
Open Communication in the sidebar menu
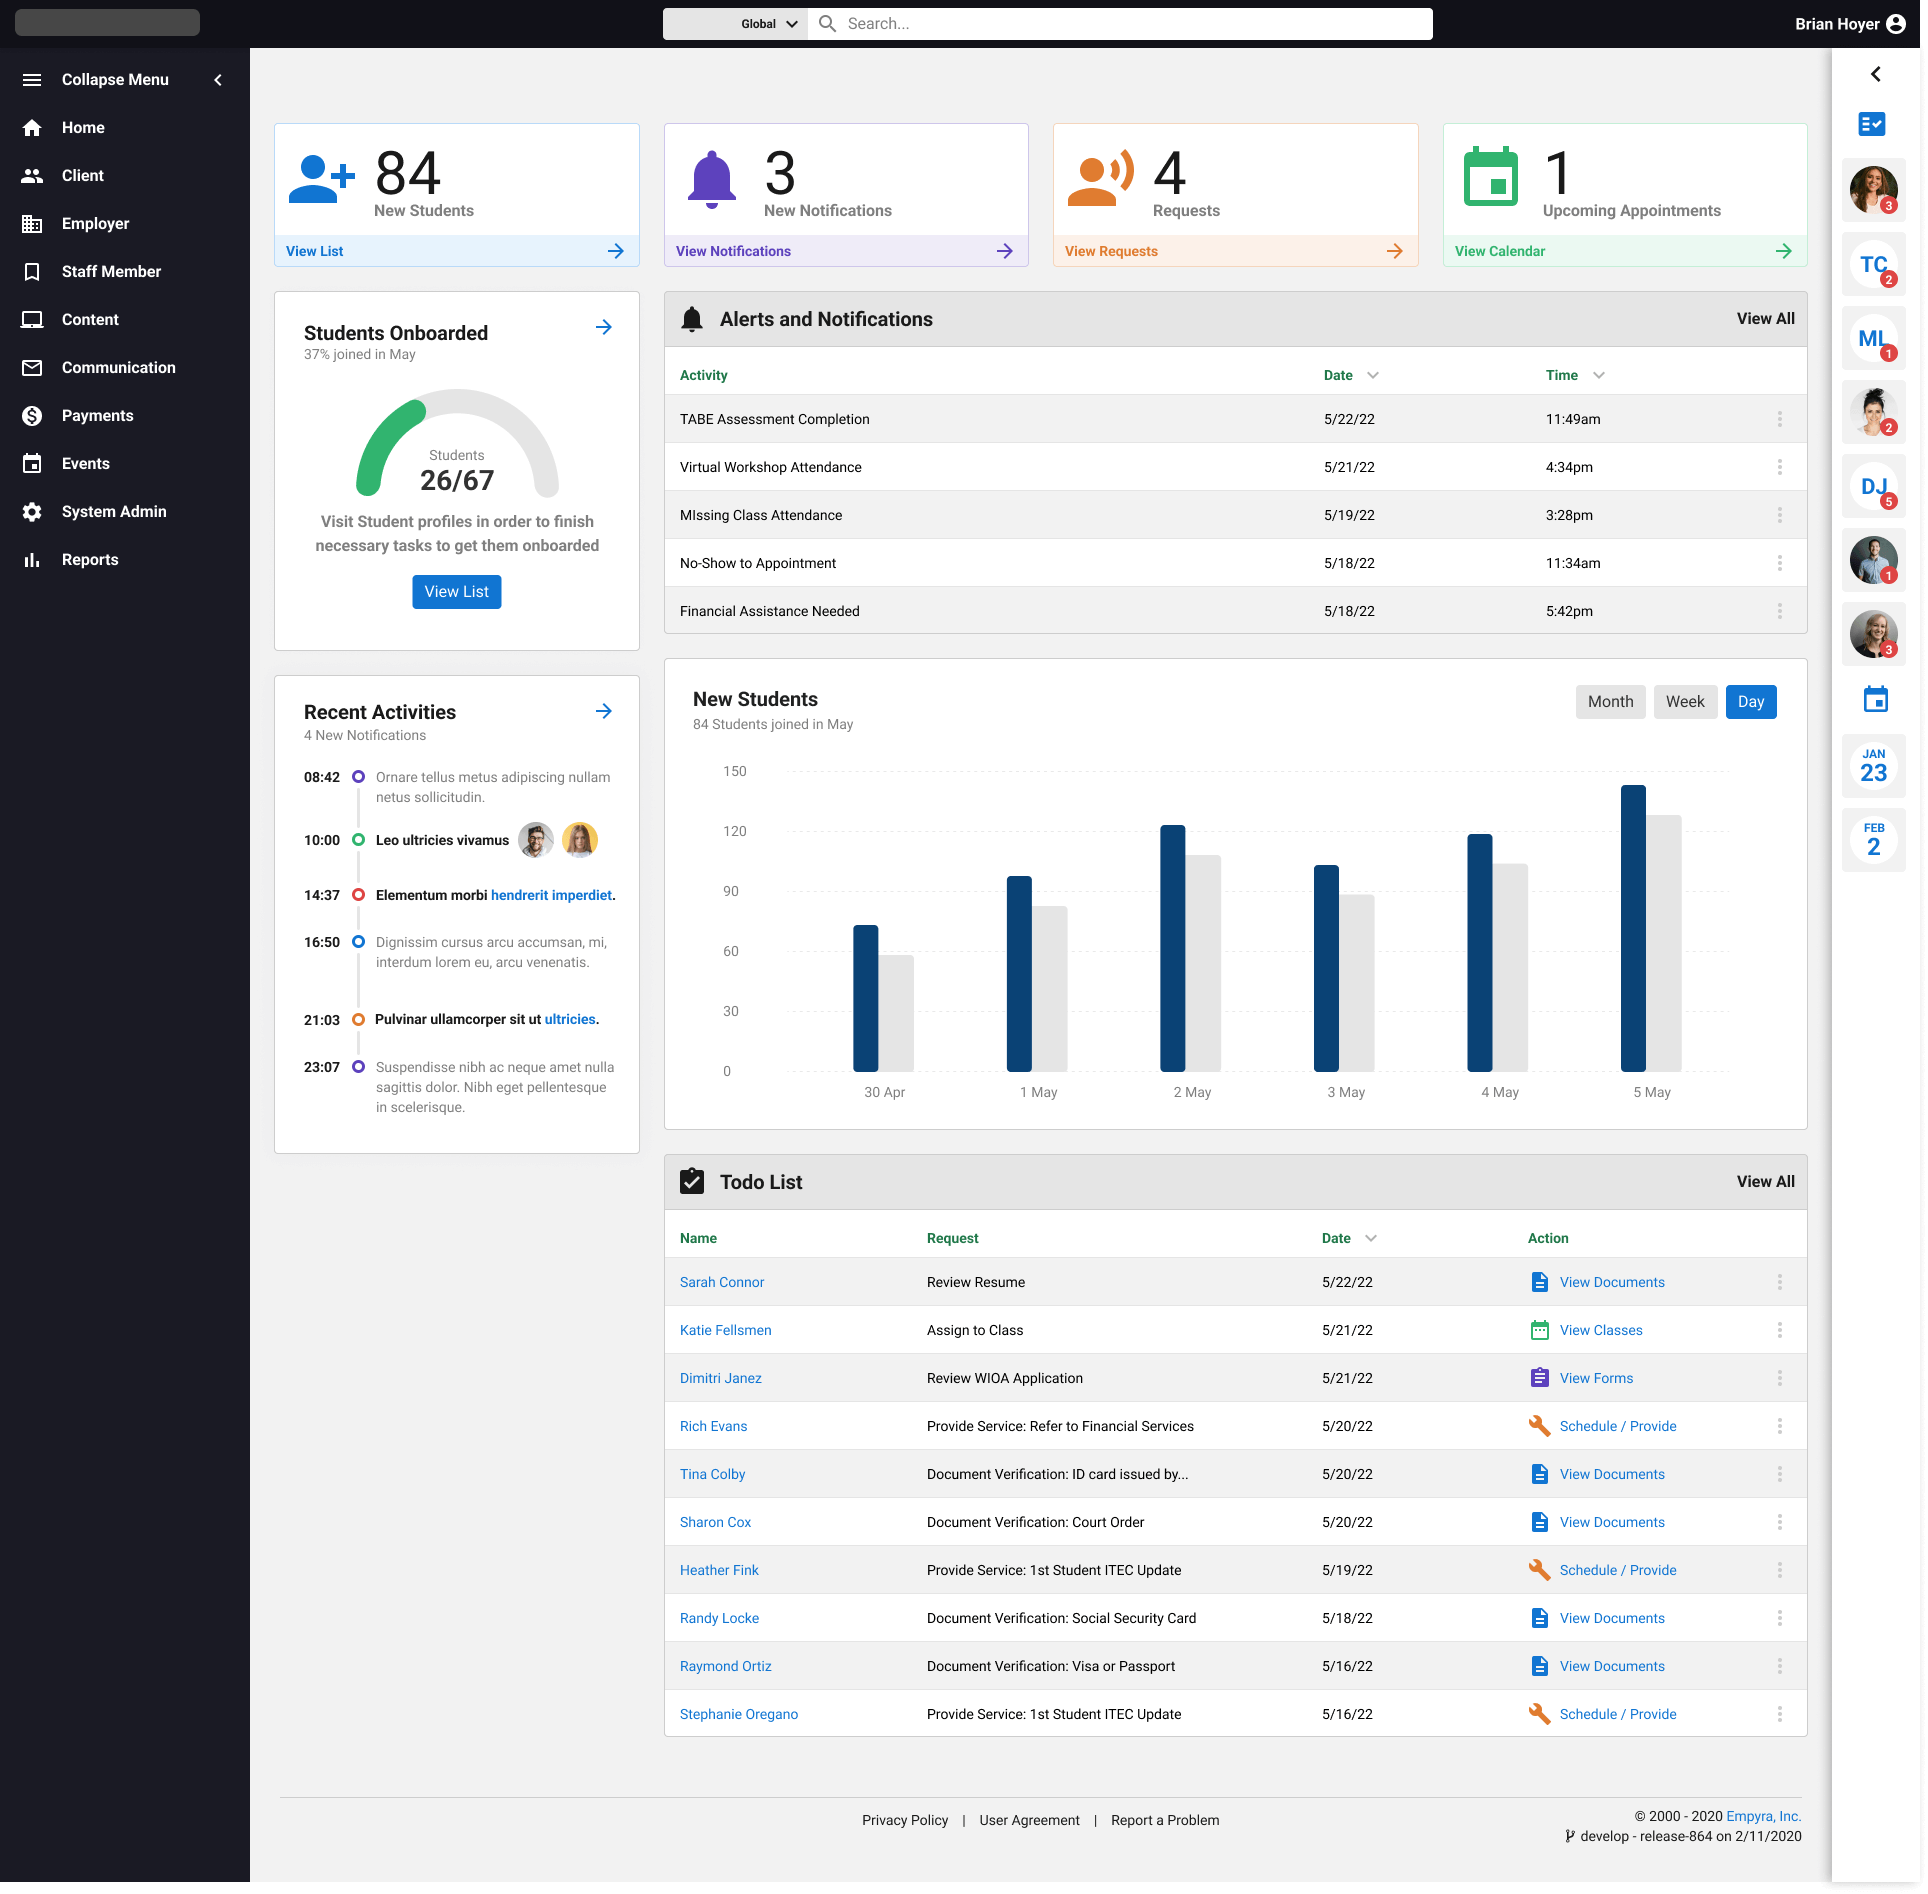(x=118, y=368)
